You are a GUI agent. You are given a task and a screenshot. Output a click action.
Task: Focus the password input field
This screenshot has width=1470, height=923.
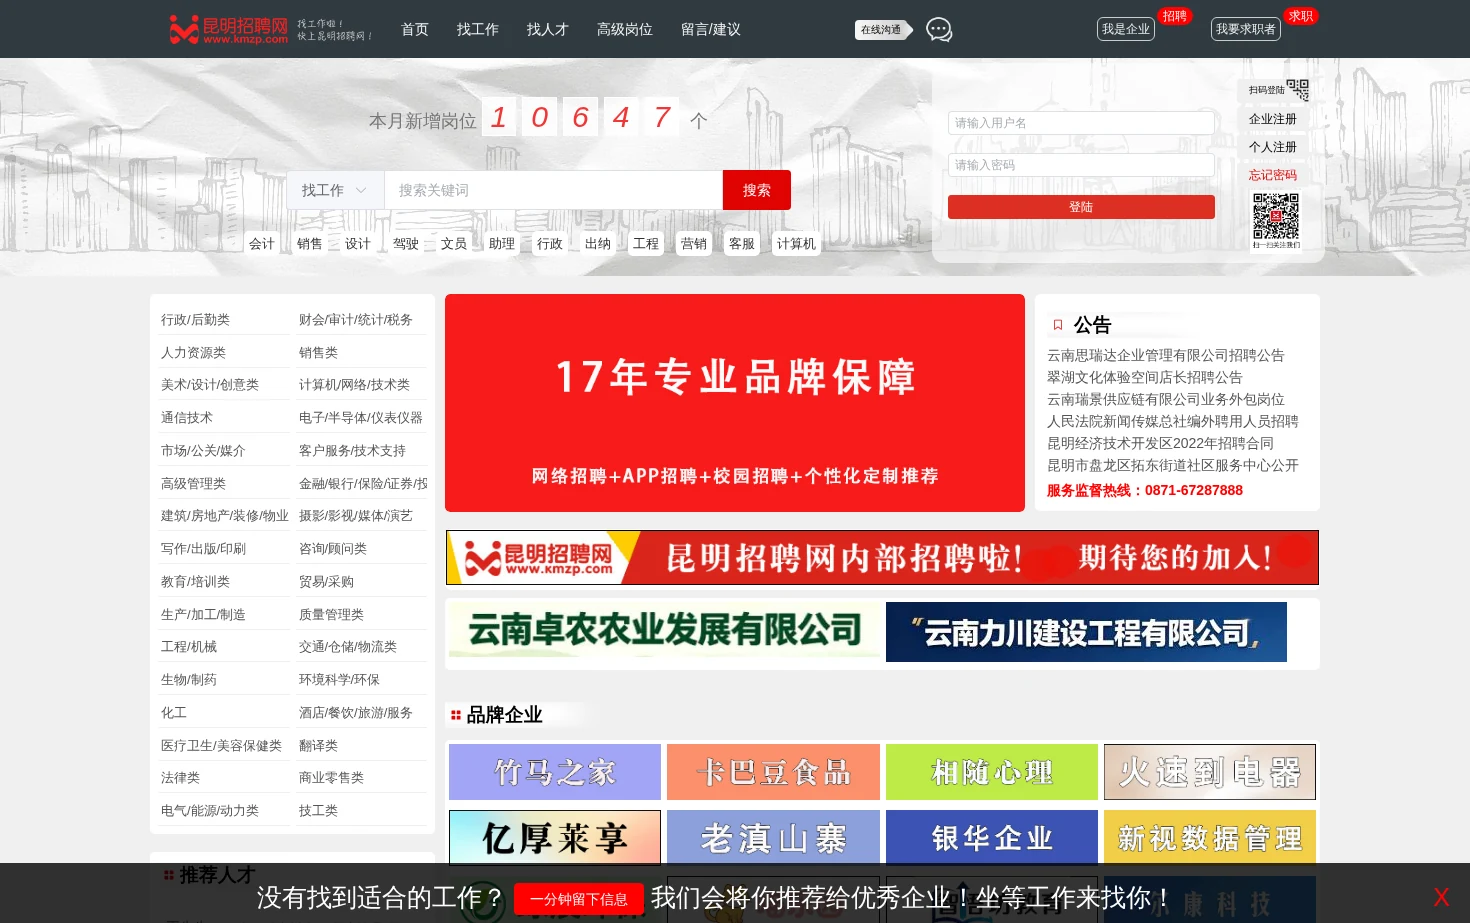coord(1081,165)
